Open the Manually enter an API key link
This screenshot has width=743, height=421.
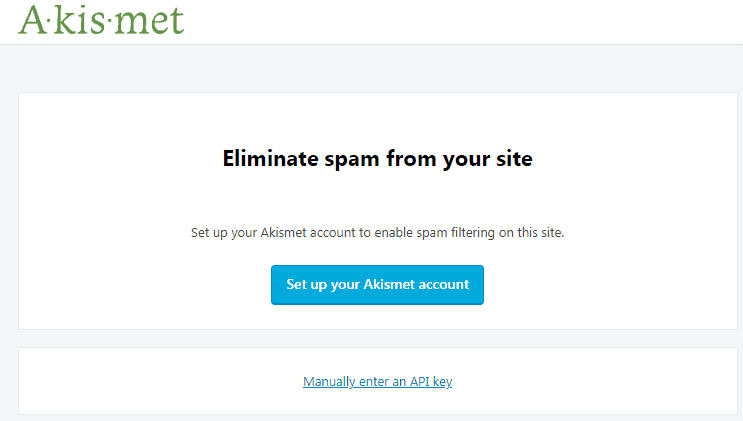tap(377, 381)
